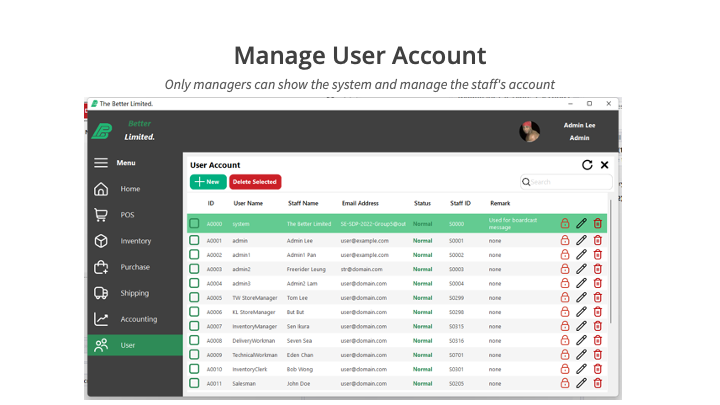
Task: Tick checkbox for A0011 Salesman row
Action: pos(194,383)
